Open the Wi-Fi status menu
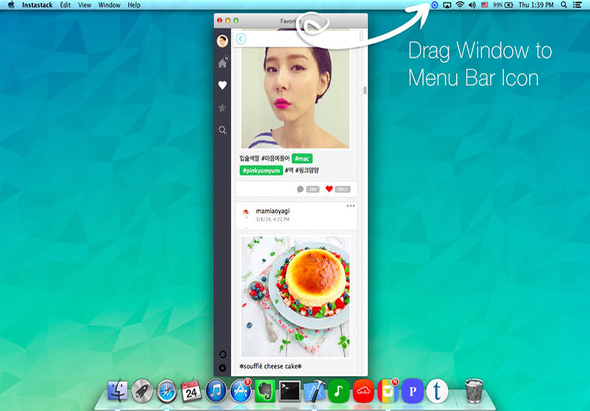590x411 pixels. tap(459, 5)
